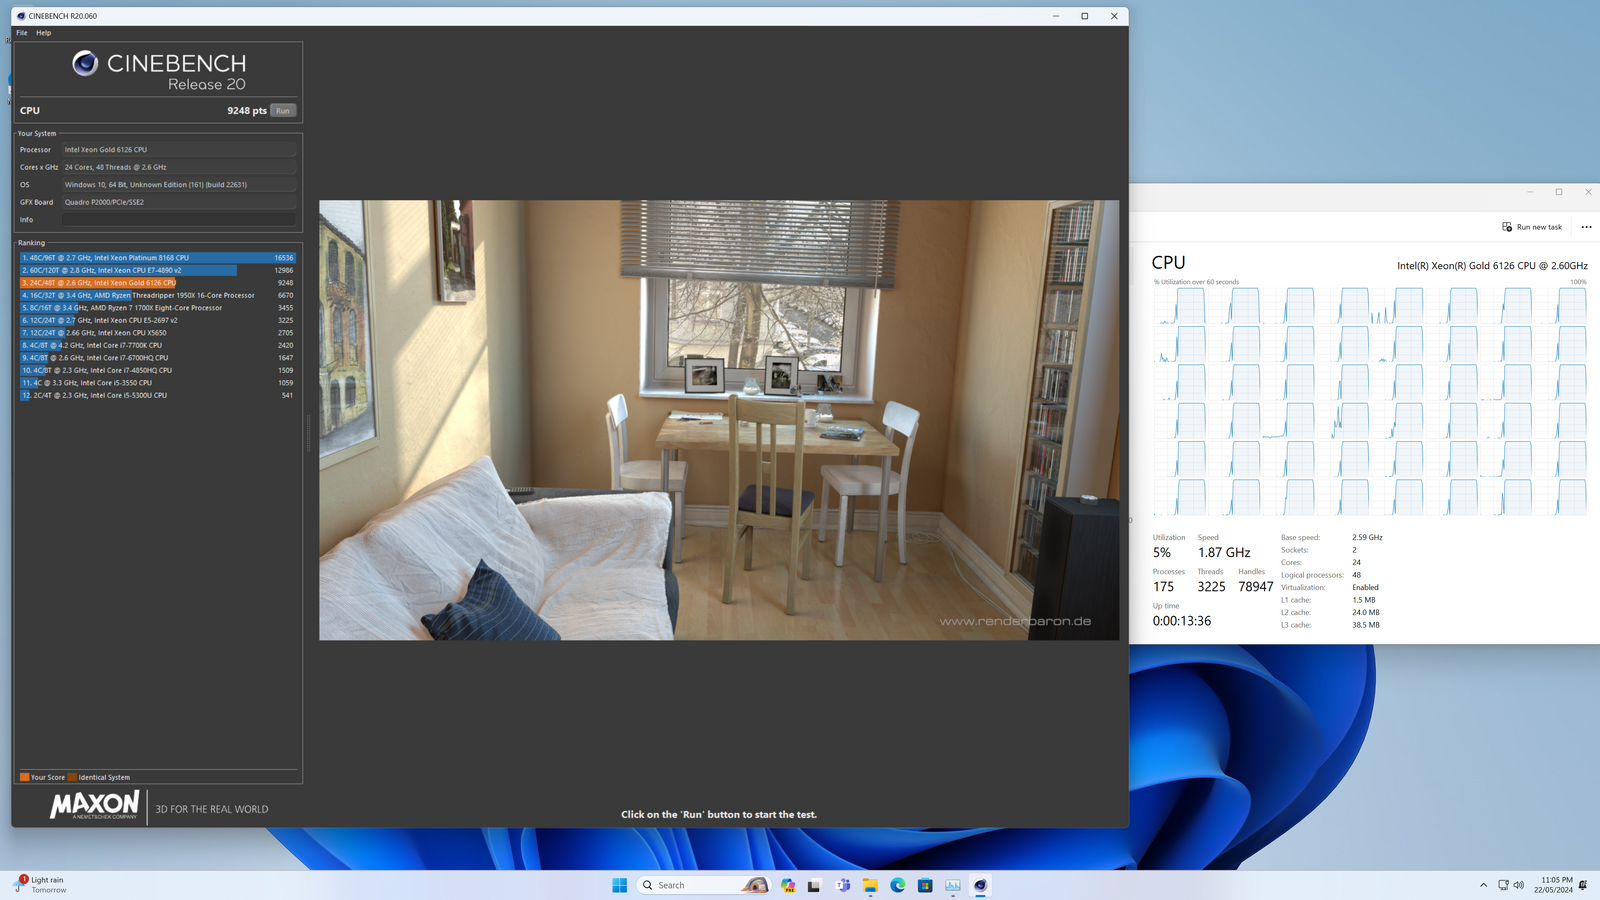Maximize the Task Manager window

click(1559, 192)
